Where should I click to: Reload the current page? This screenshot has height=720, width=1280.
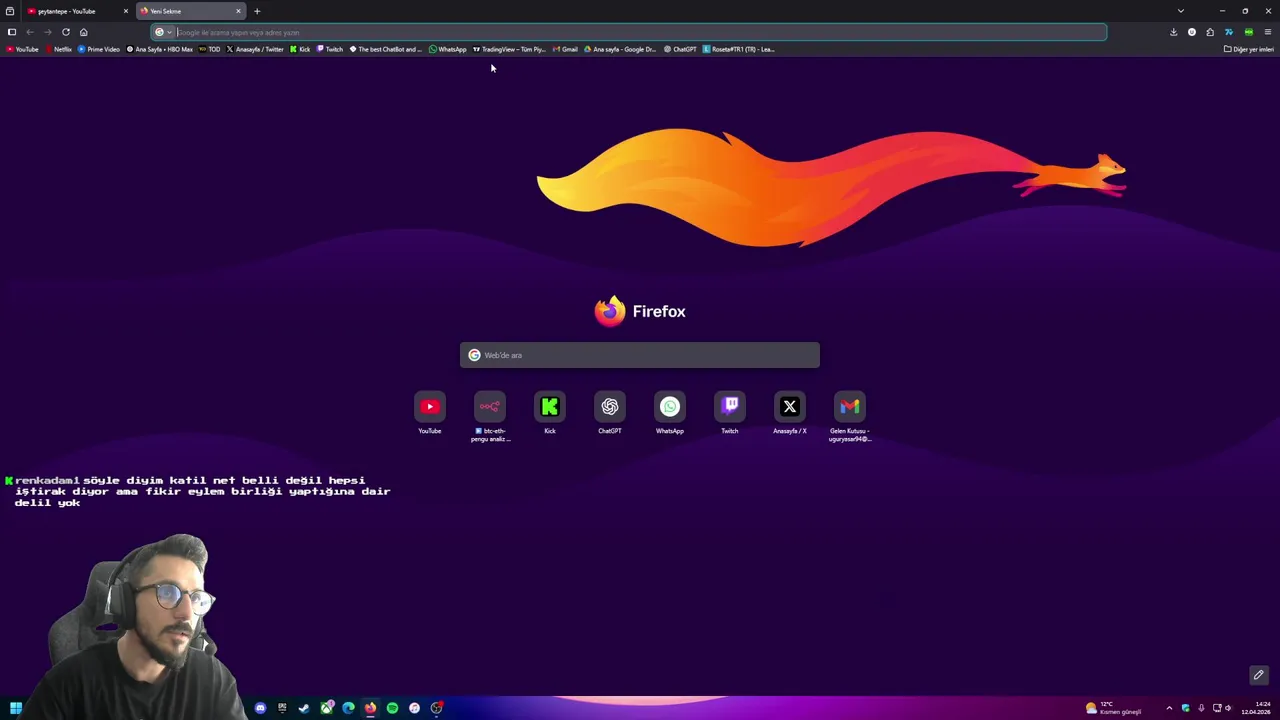pyautogui.click(x=66, y=32)
